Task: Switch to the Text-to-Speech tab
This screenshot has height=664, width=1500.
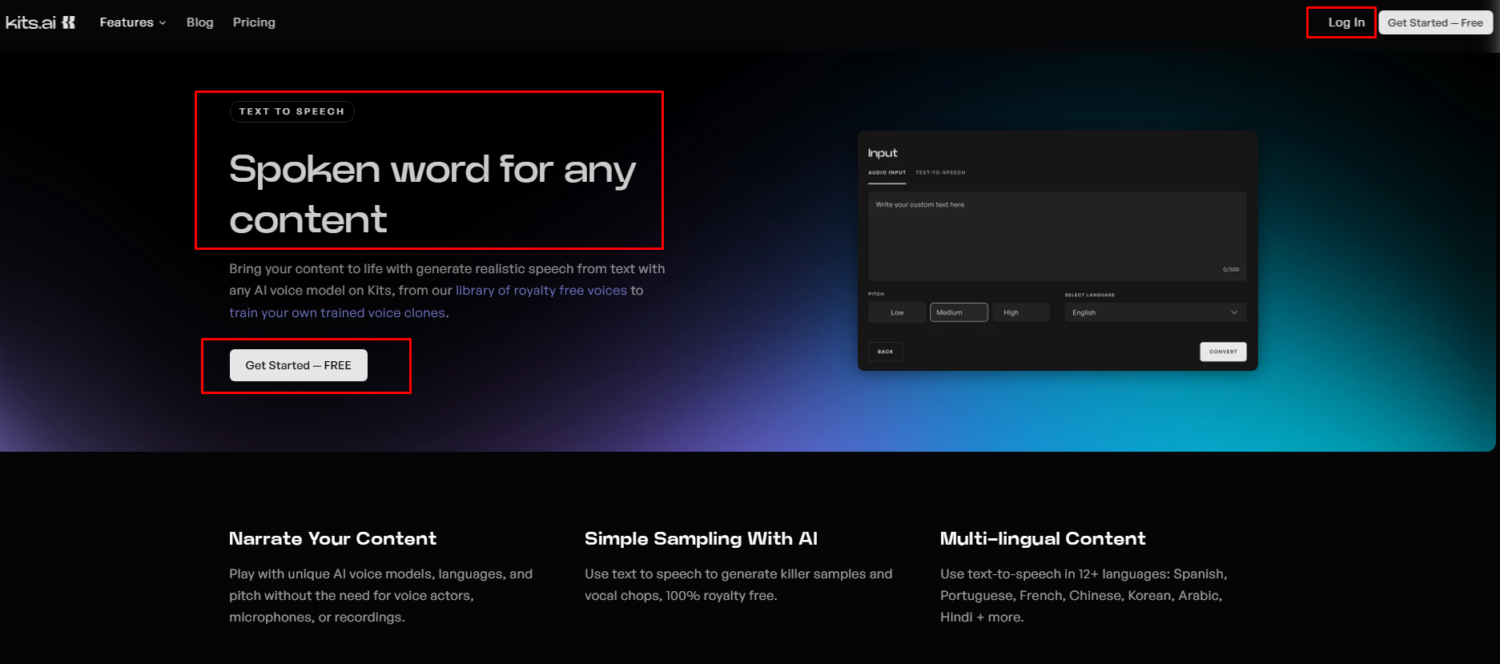Action: (941, 173)
